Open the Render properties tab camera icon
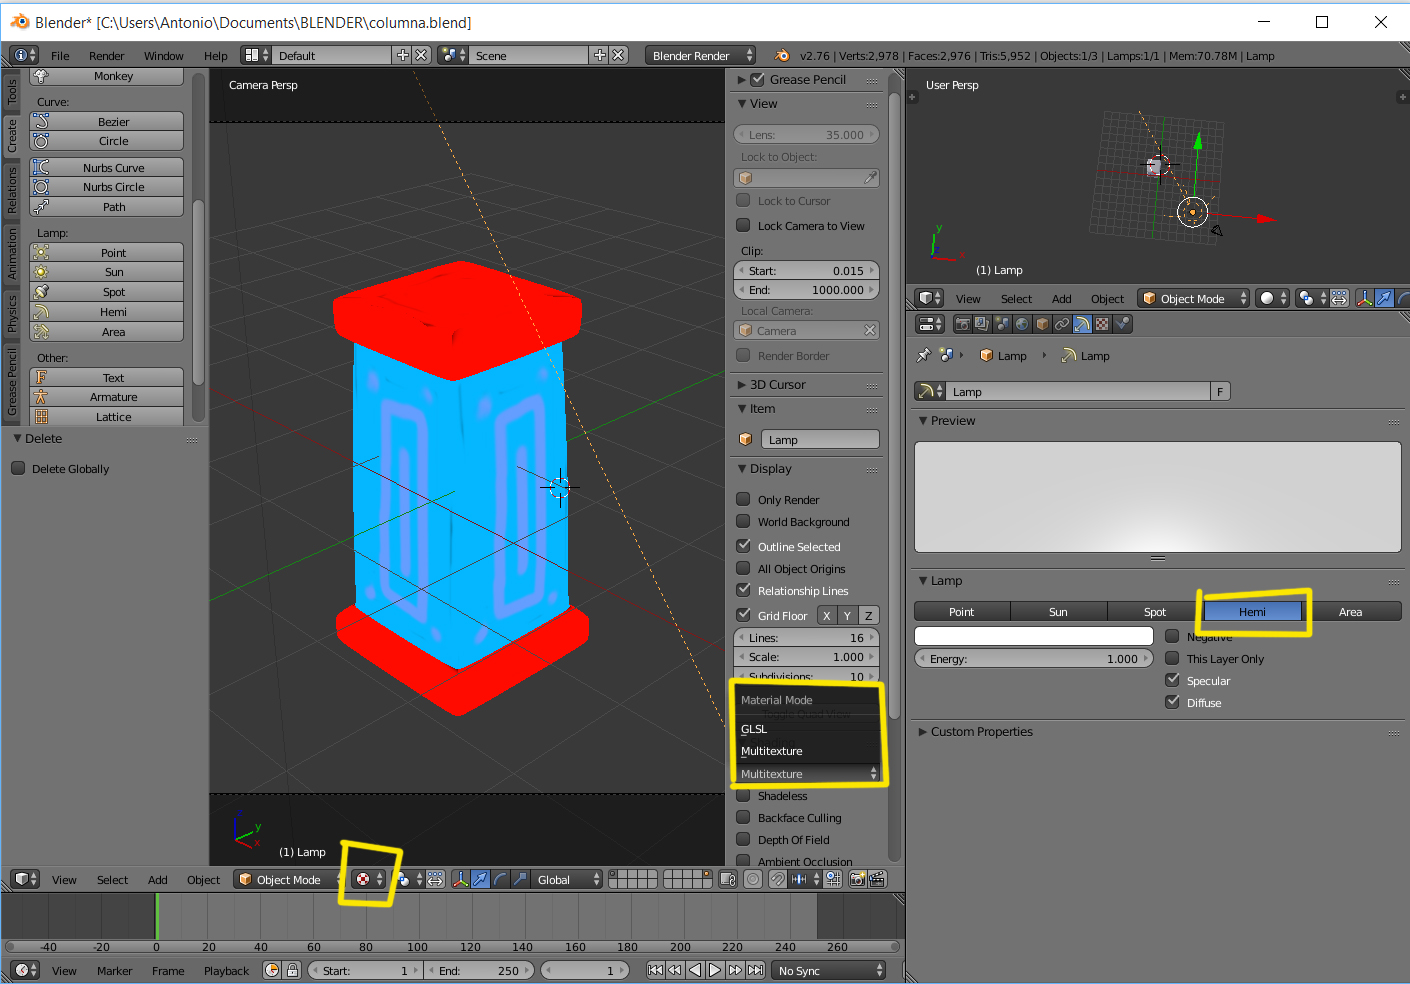 [x=962, y=324]
